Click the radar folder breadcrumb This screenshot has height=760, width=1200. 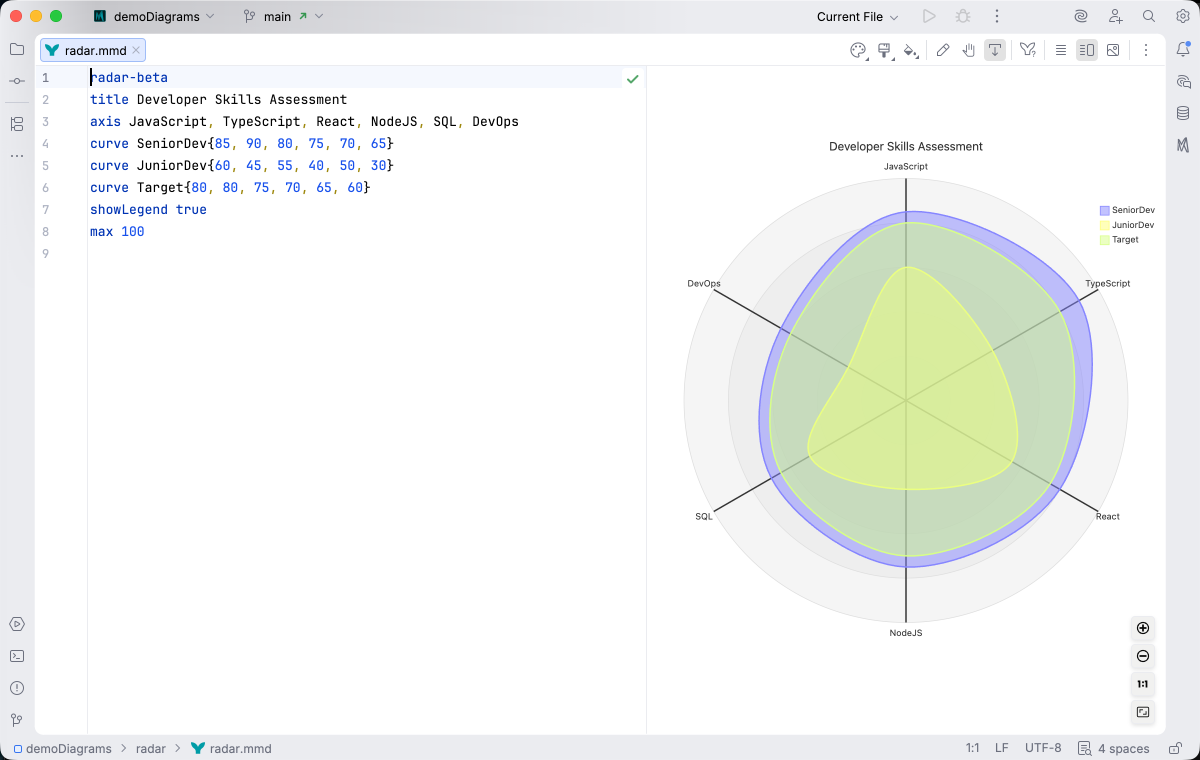click(x=151, y=748)
